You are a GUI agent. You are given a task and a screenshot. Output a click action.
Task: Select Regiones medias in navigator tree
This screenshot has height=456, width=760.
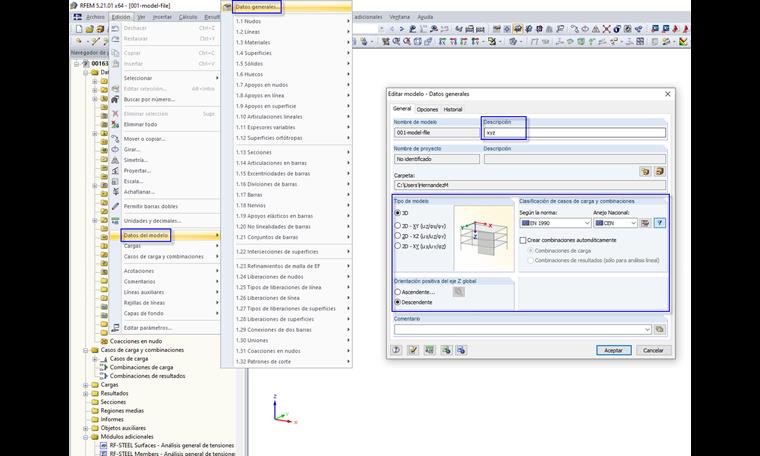122,411
